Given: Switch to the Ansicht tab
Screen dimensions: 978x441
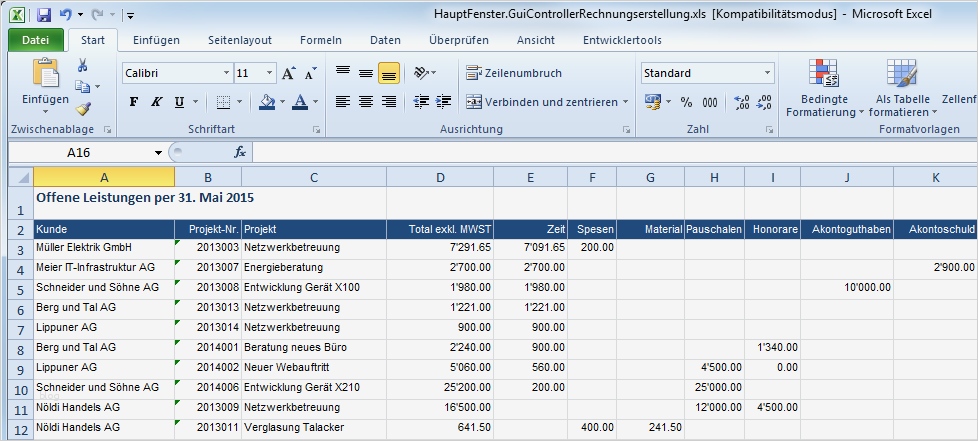Looking at the screenshot, I should [536, 40].
